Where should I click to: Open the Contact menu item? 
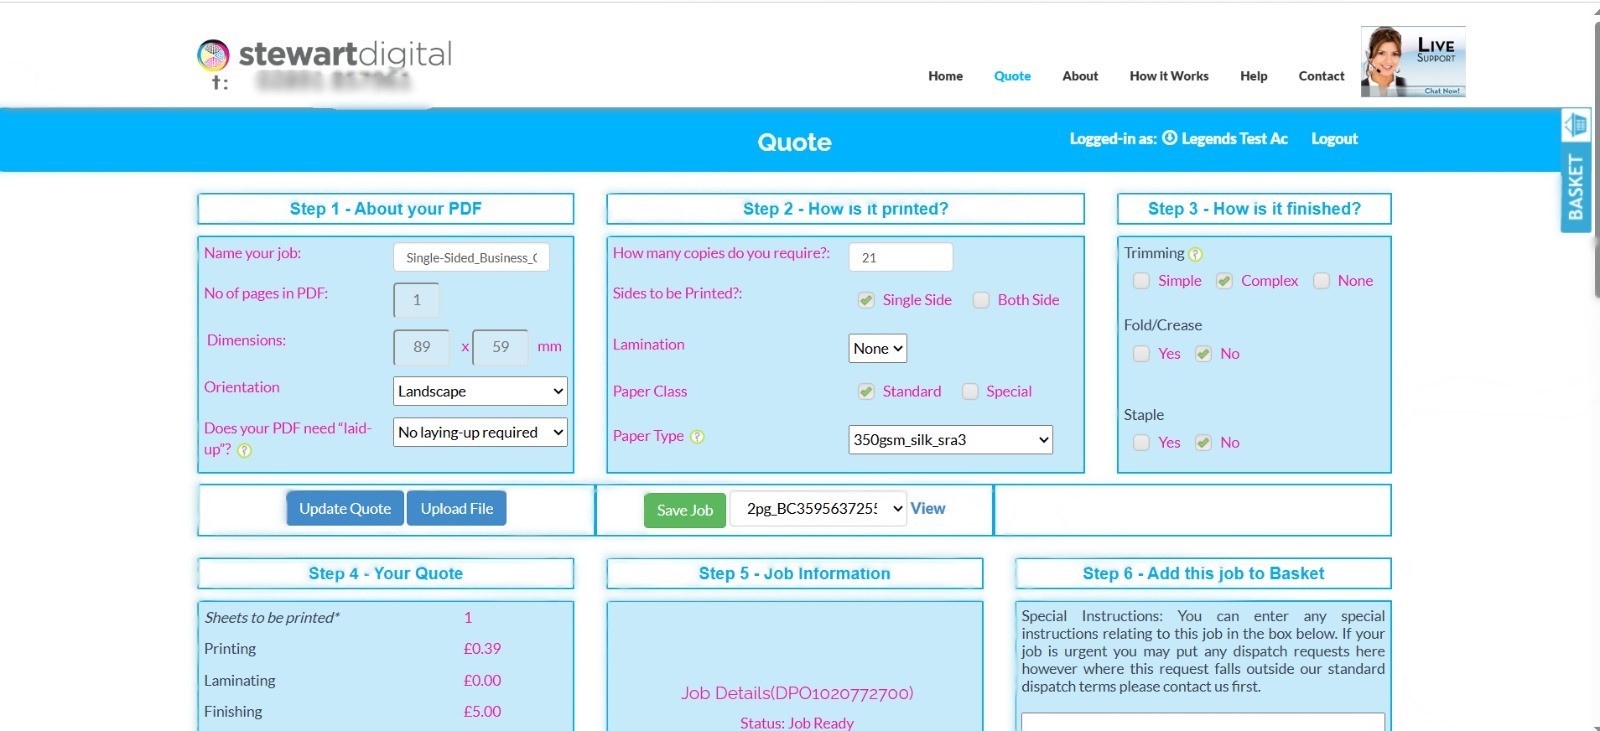(x=1321, y=76)
